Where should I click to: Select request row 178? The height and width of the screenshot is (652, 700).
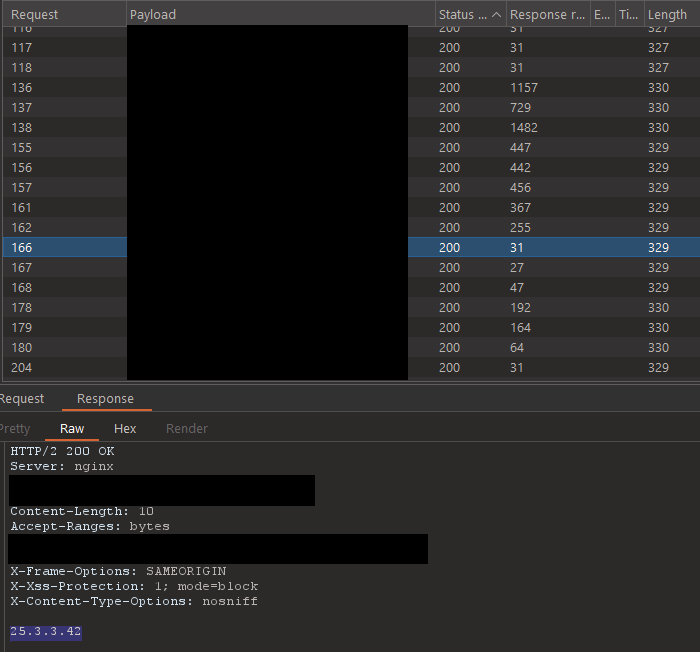coord(351,307)
